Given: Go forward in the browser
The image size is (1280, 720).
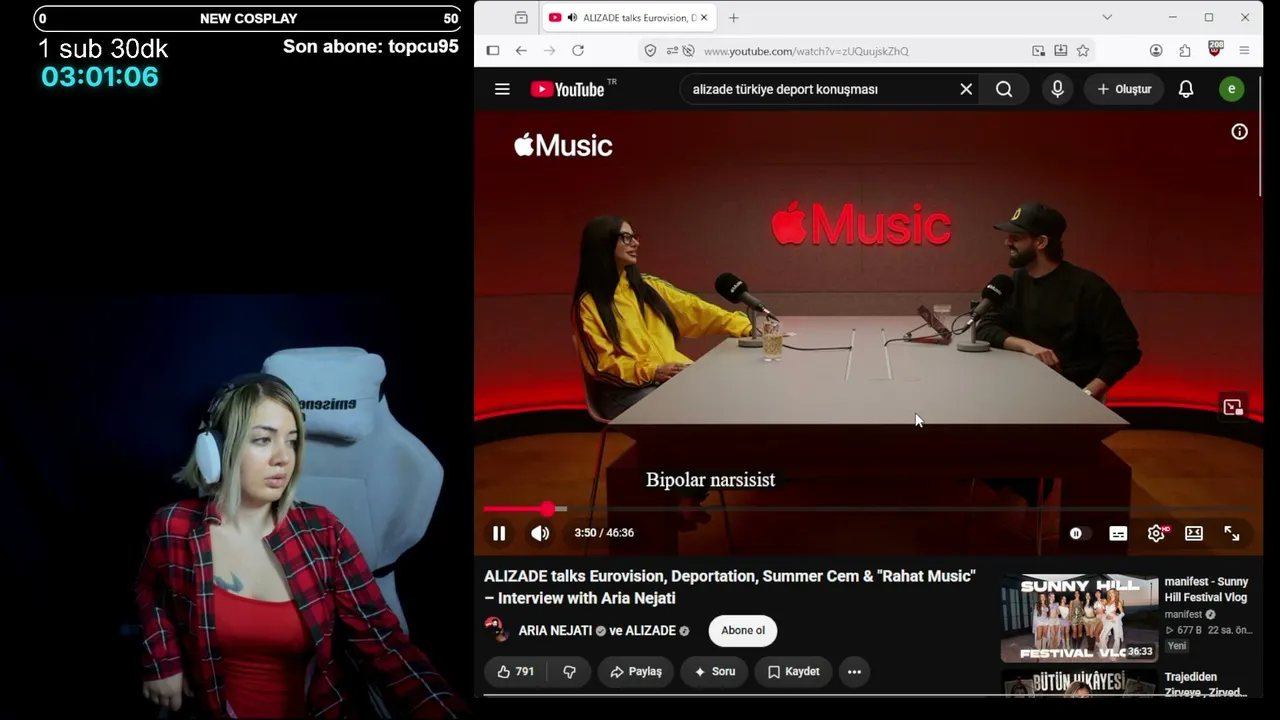Looking at the screenshot, I should (x=549, y=51).
